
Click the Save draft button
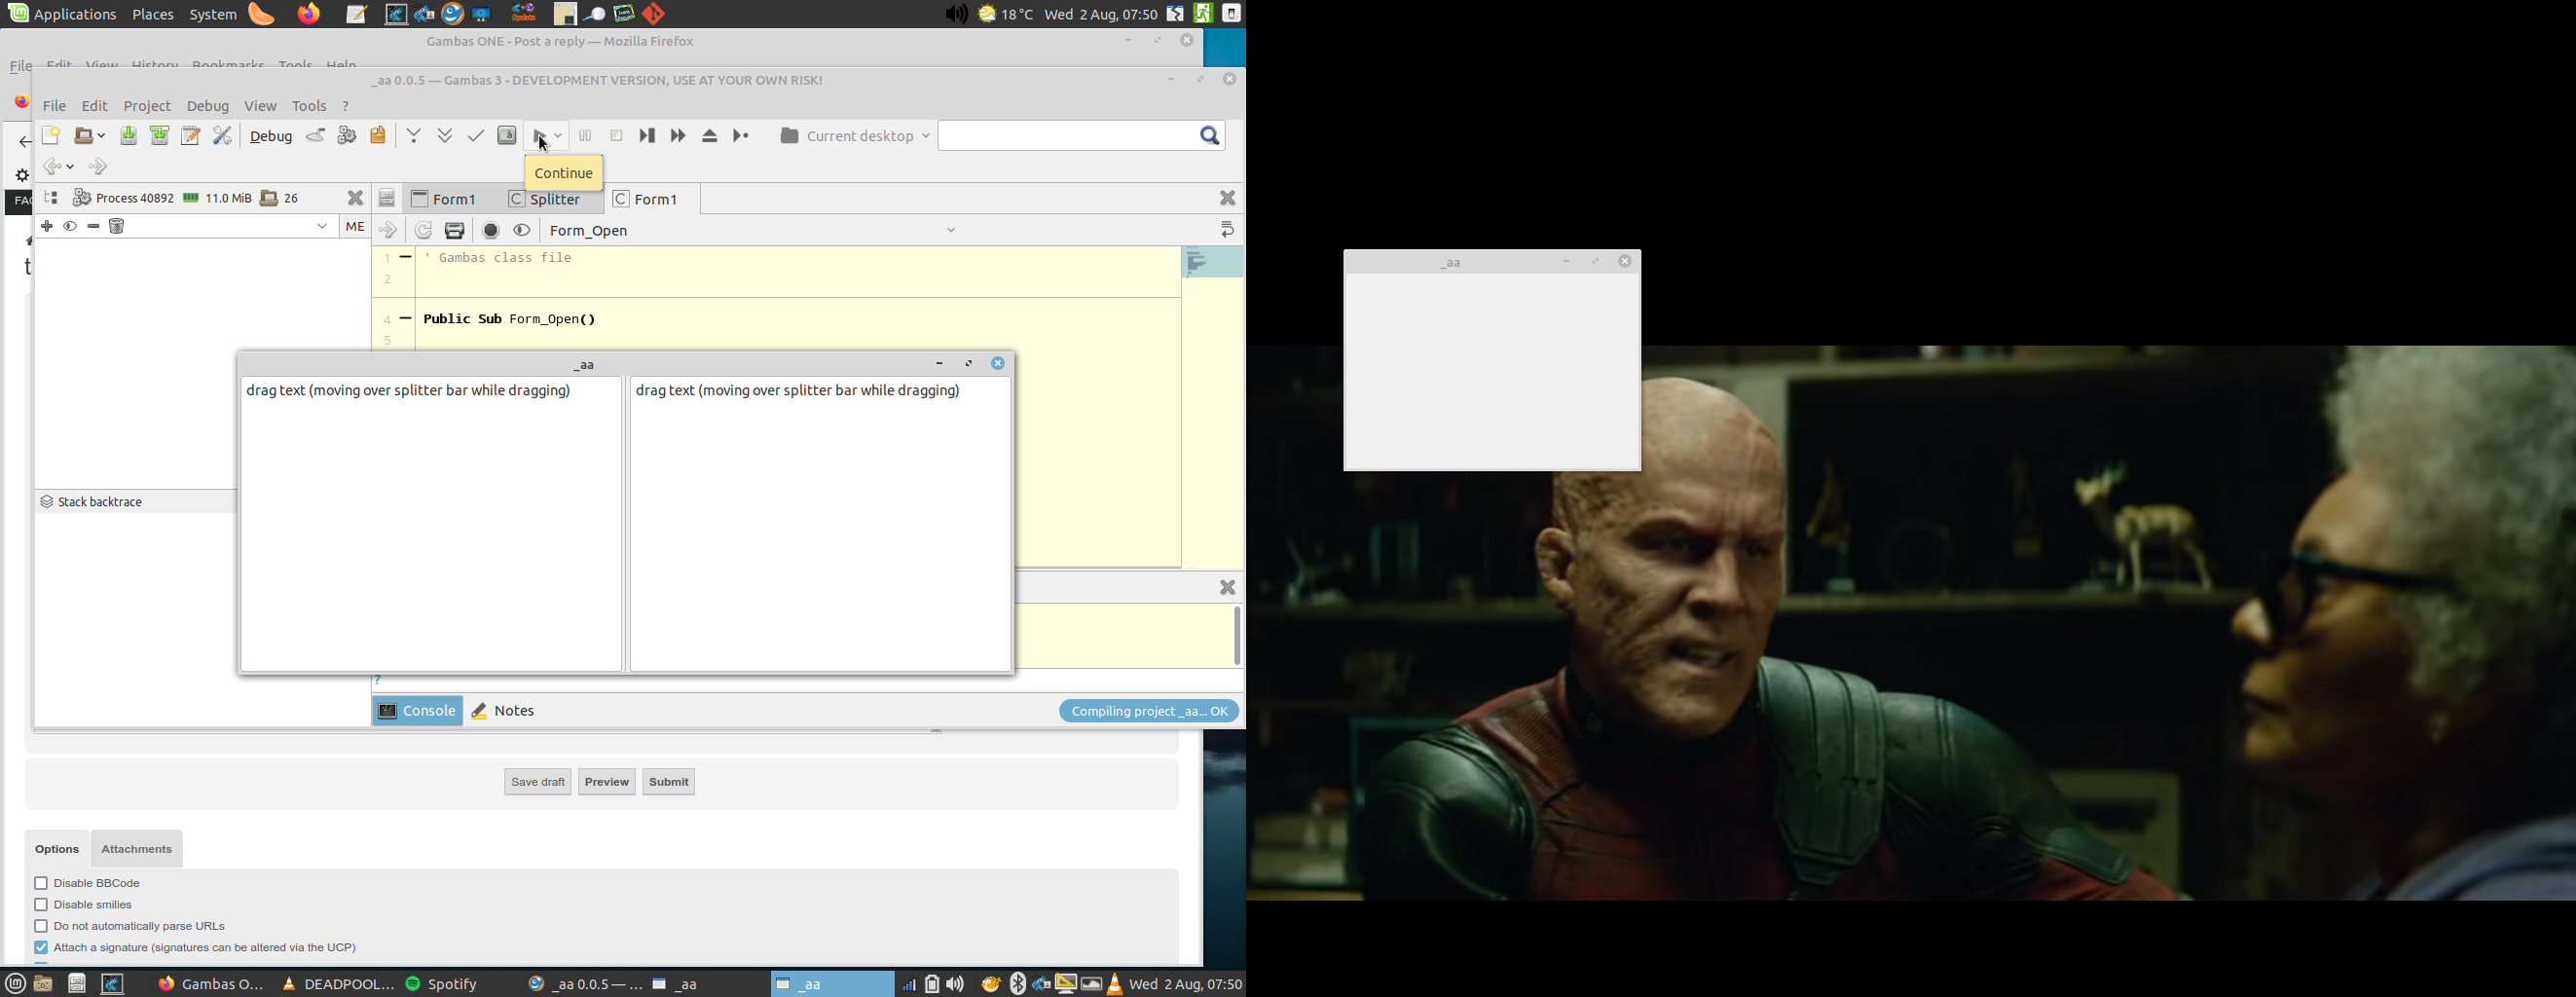pos(538,782)
